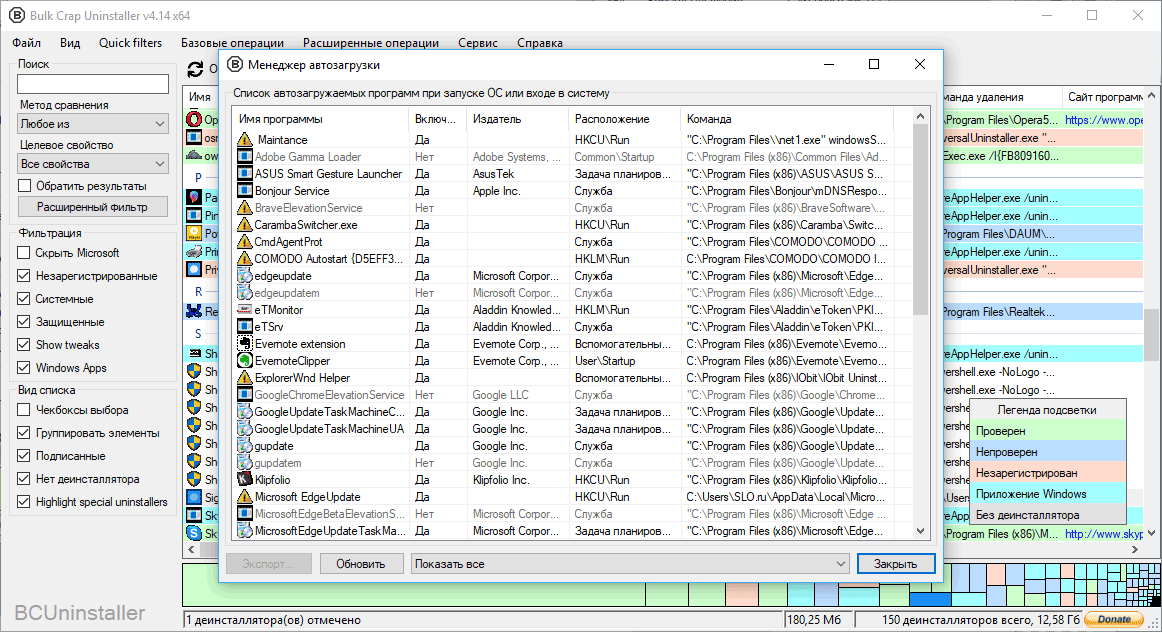Image resolution: width=1162 pixels, height=632 pixels.
Task: Open the Расширенные операции menu
Action: 371,43
